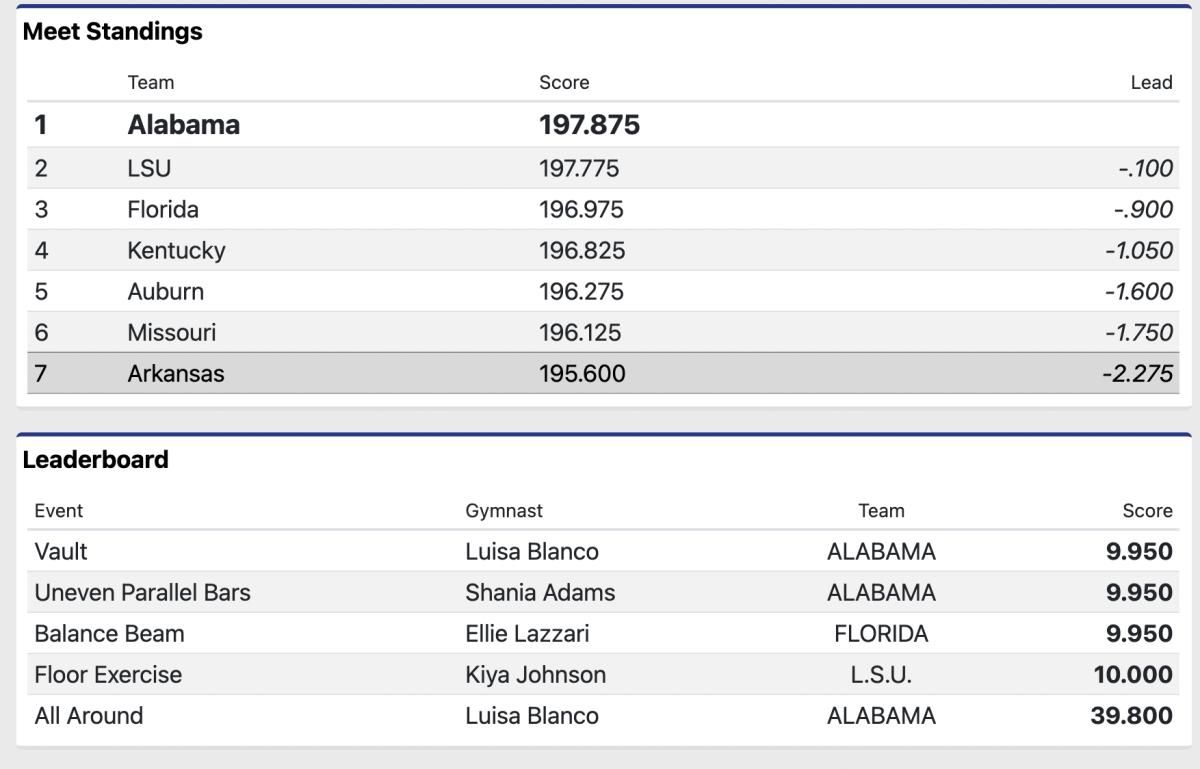Click the Lead column header
Image resolution: width=1200 pixels, height=769 pixels.
(1151, 83)
